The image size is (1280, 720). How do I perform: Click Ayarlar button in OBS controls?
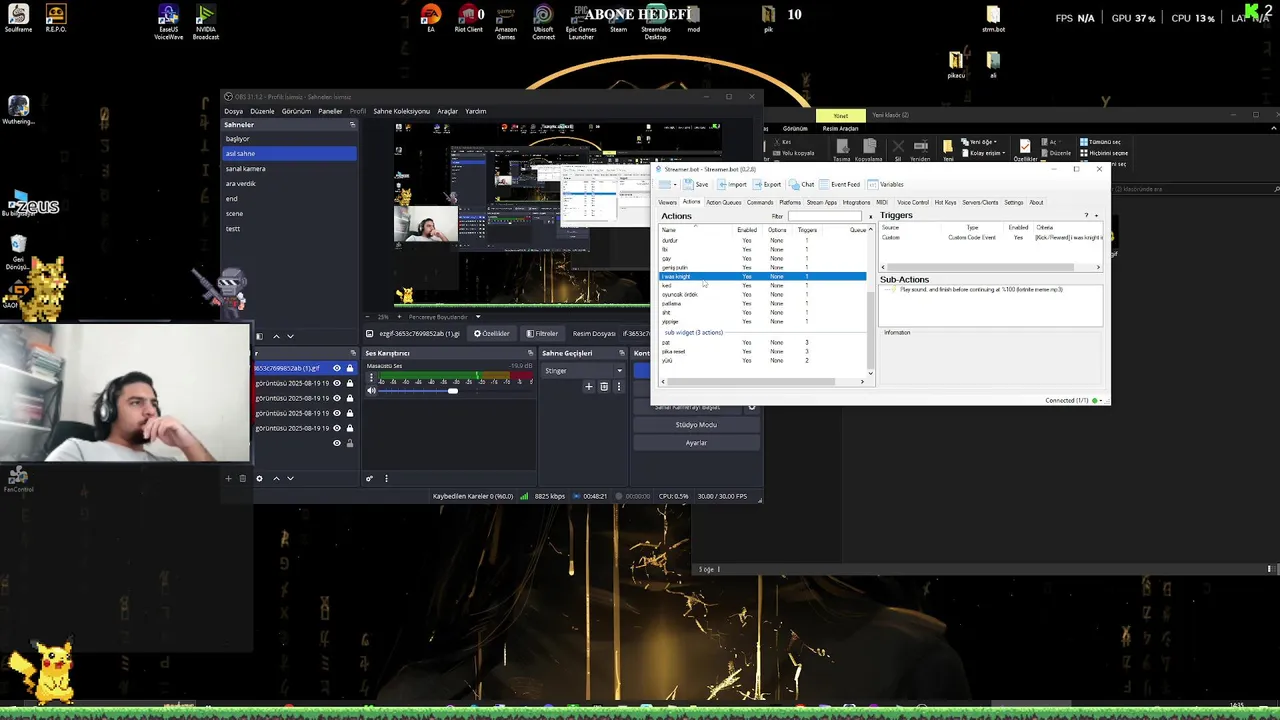696,443
